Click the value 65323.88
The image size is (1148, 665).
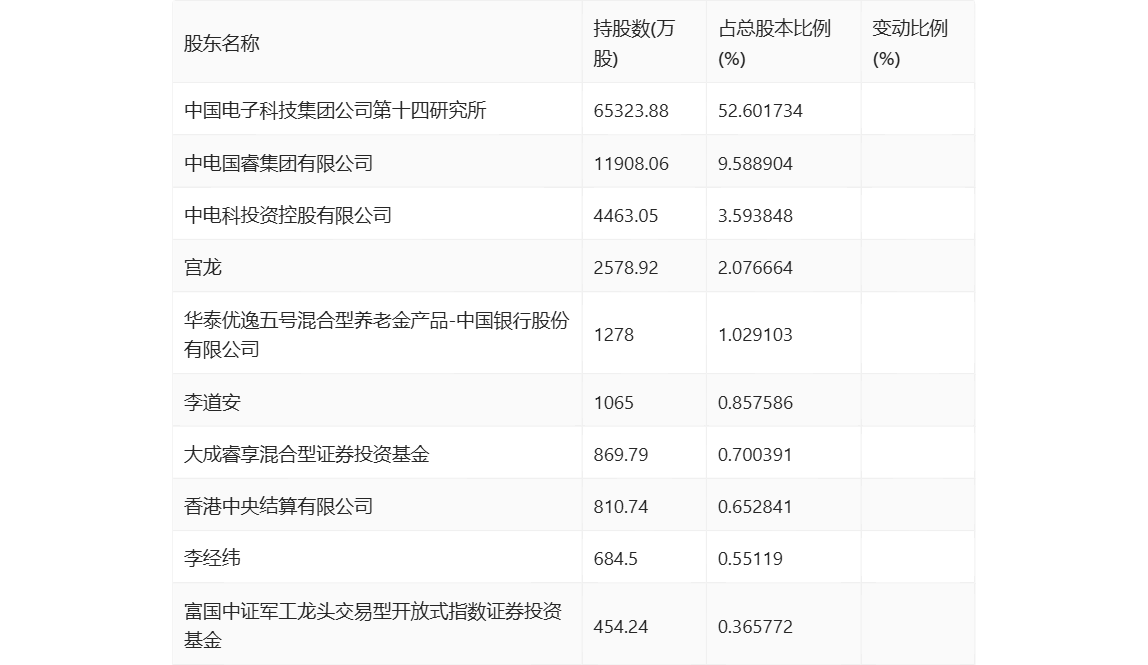631,111
